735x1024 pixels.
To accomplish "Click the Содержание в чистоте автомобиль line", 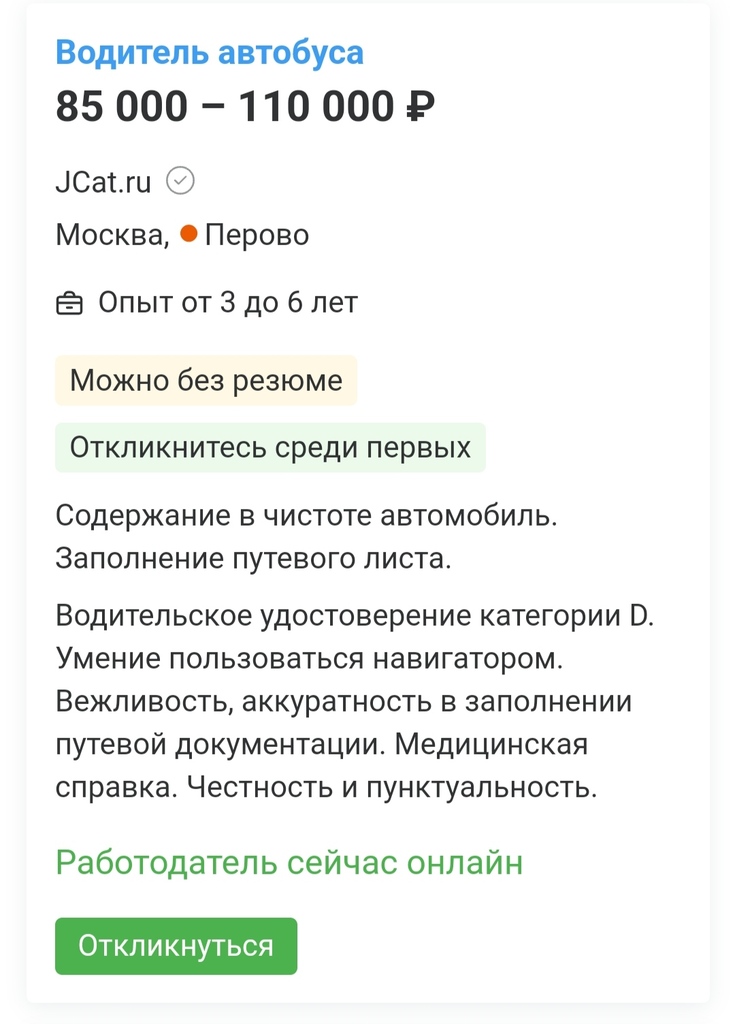I will pyautogui.click(x=304, y=516).
